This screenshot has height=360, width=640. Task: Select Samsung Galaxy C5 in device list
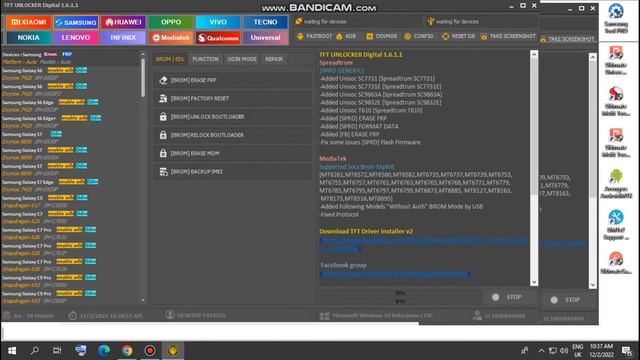(22, 198)
